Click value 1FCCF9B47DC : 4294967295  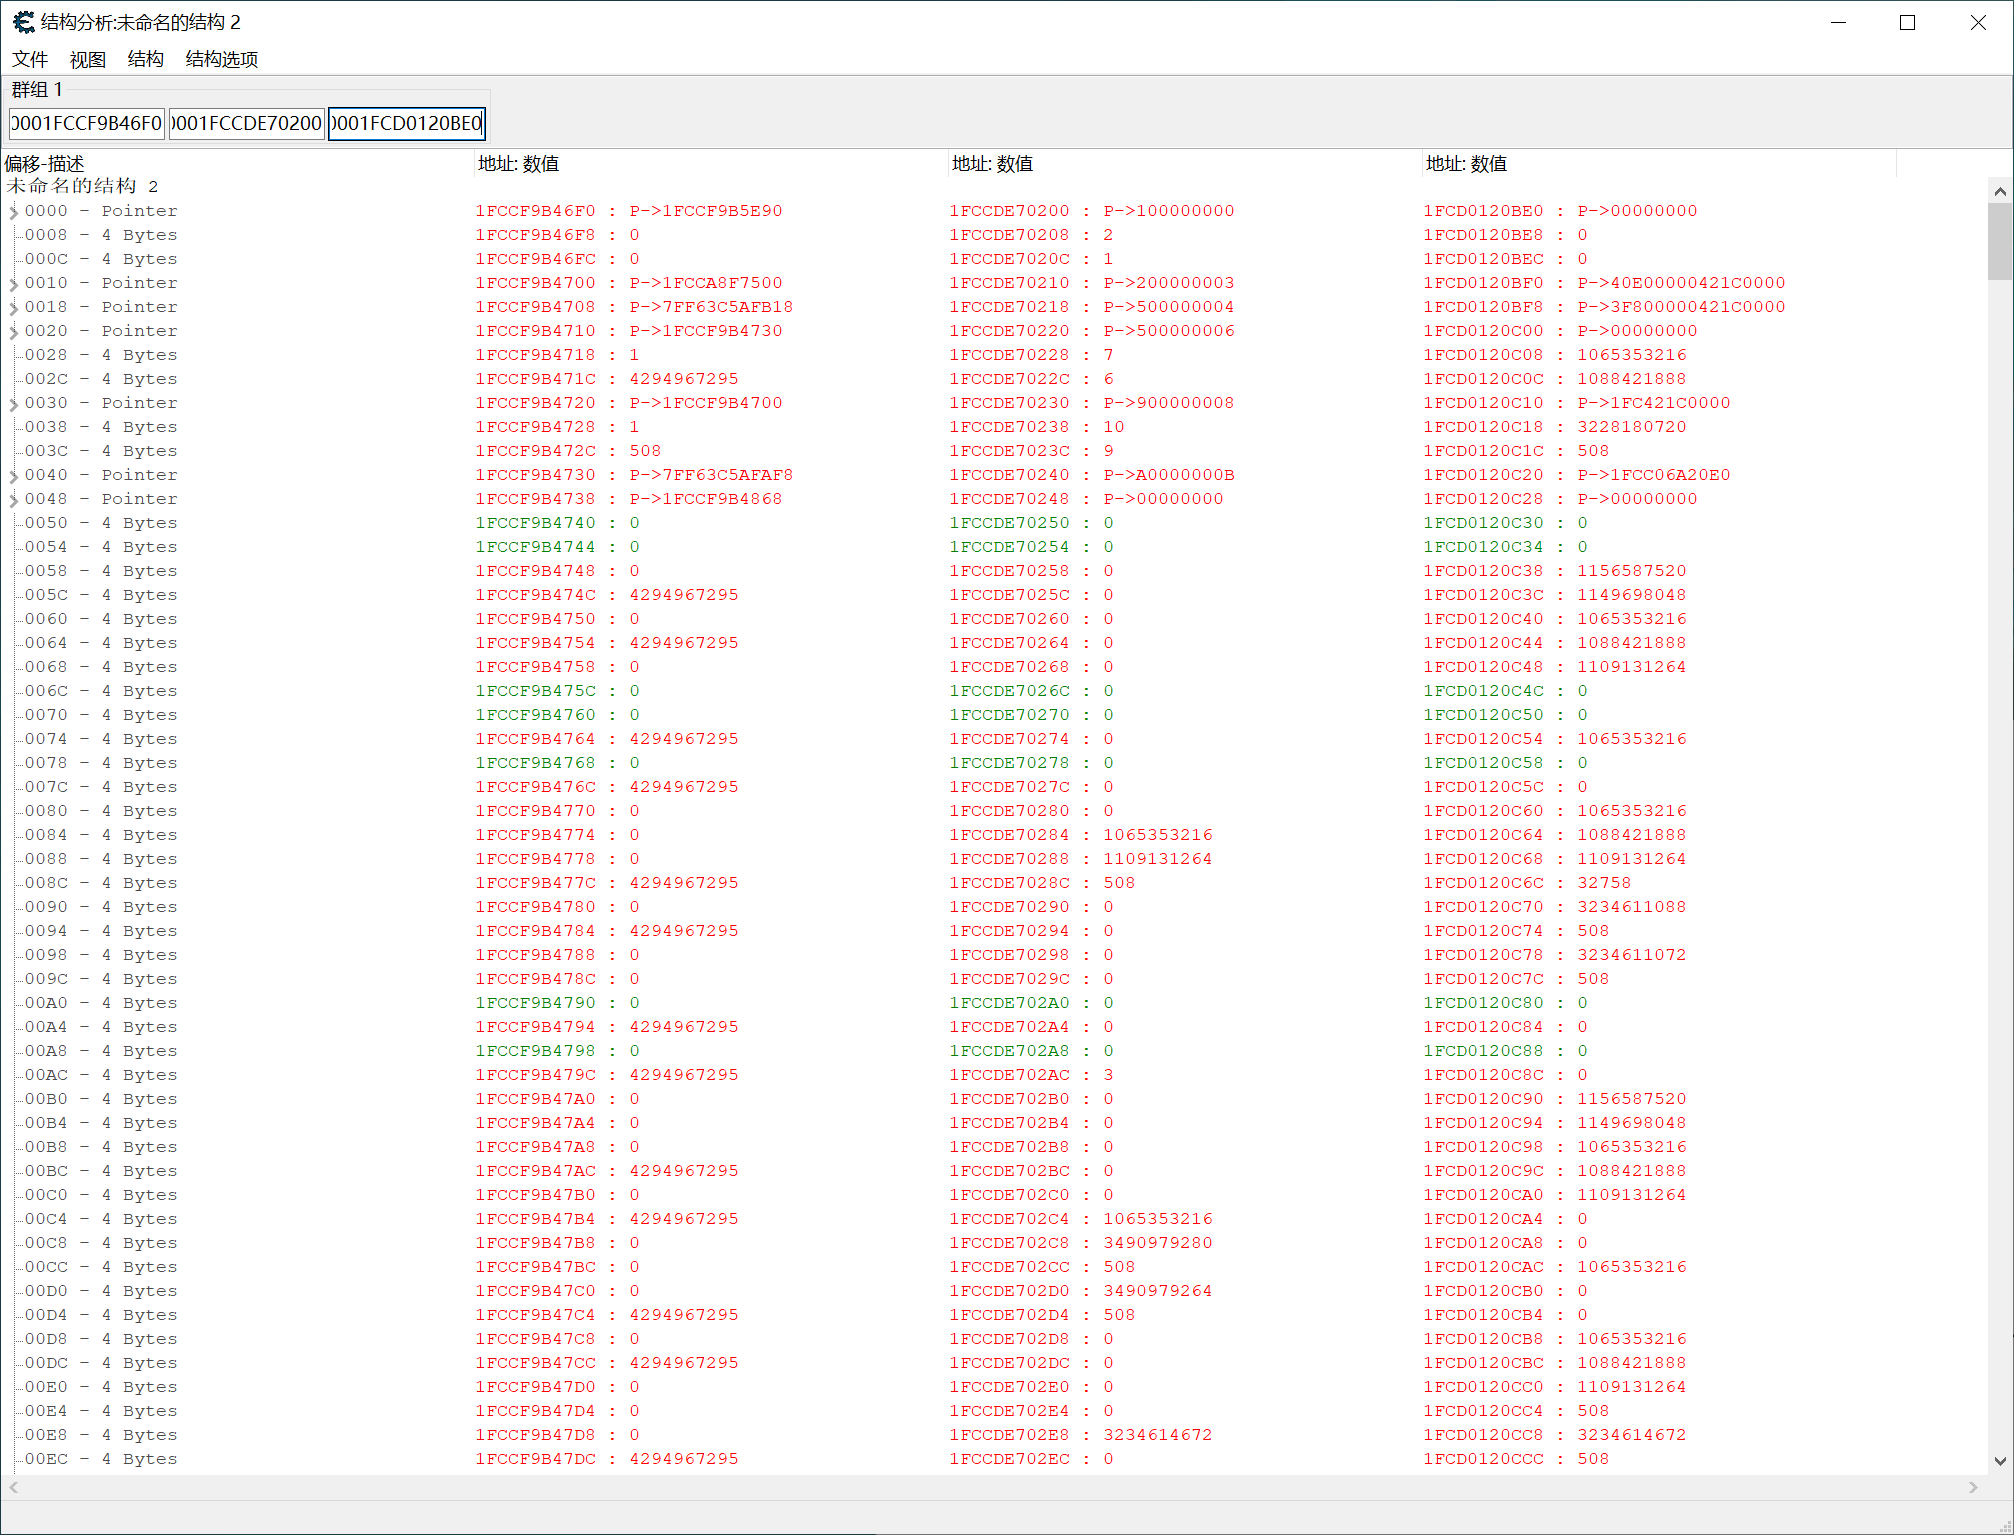[607, 1459]
